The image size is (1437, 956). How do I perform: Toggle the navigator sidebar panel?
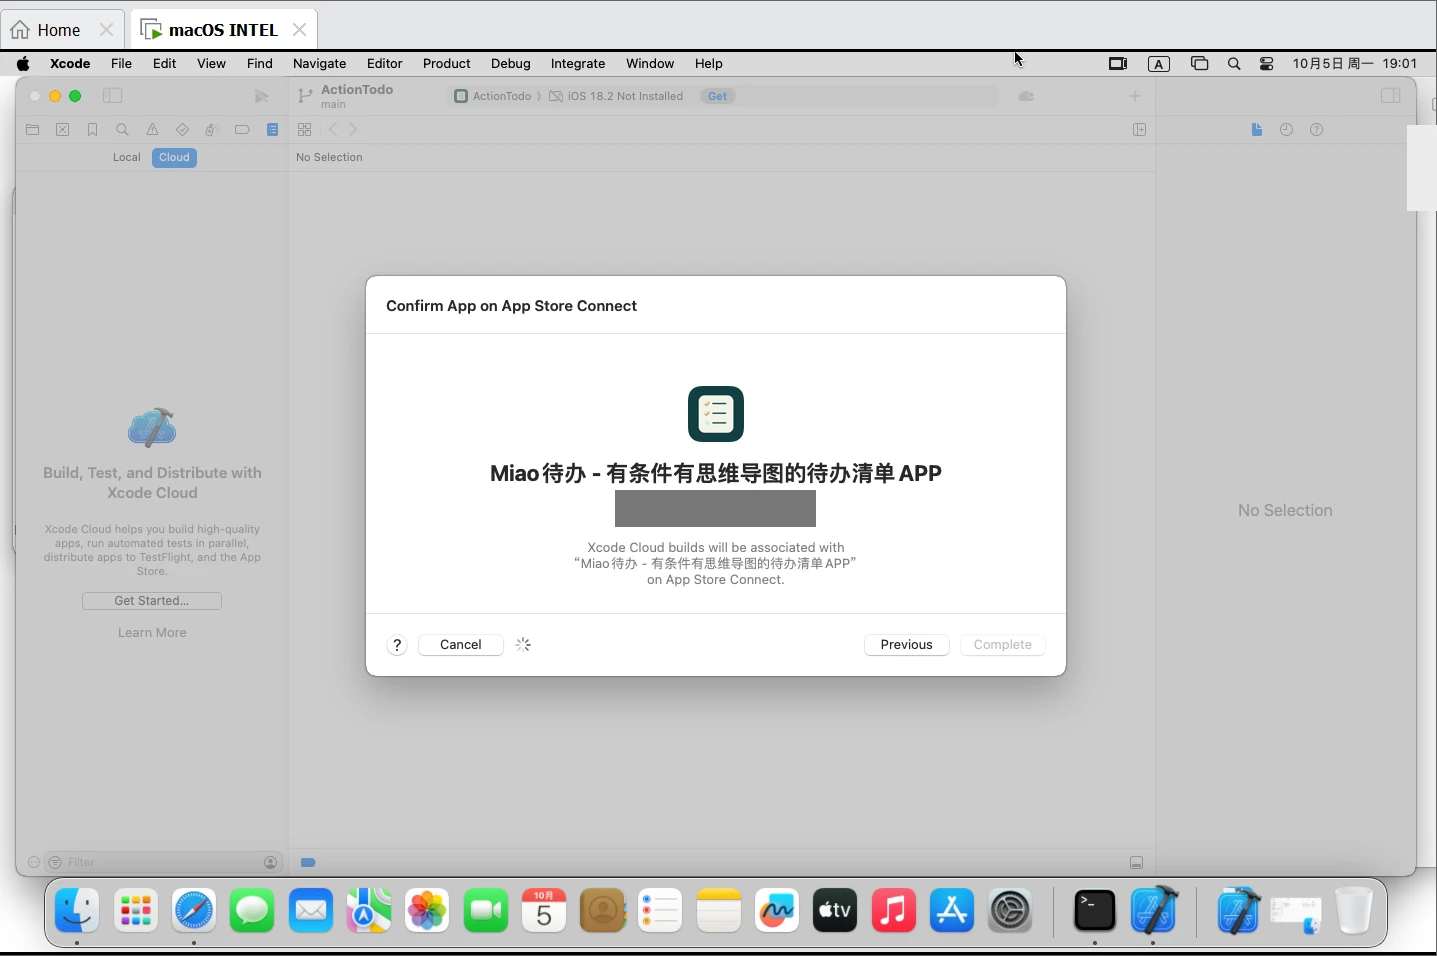point(113,96)
